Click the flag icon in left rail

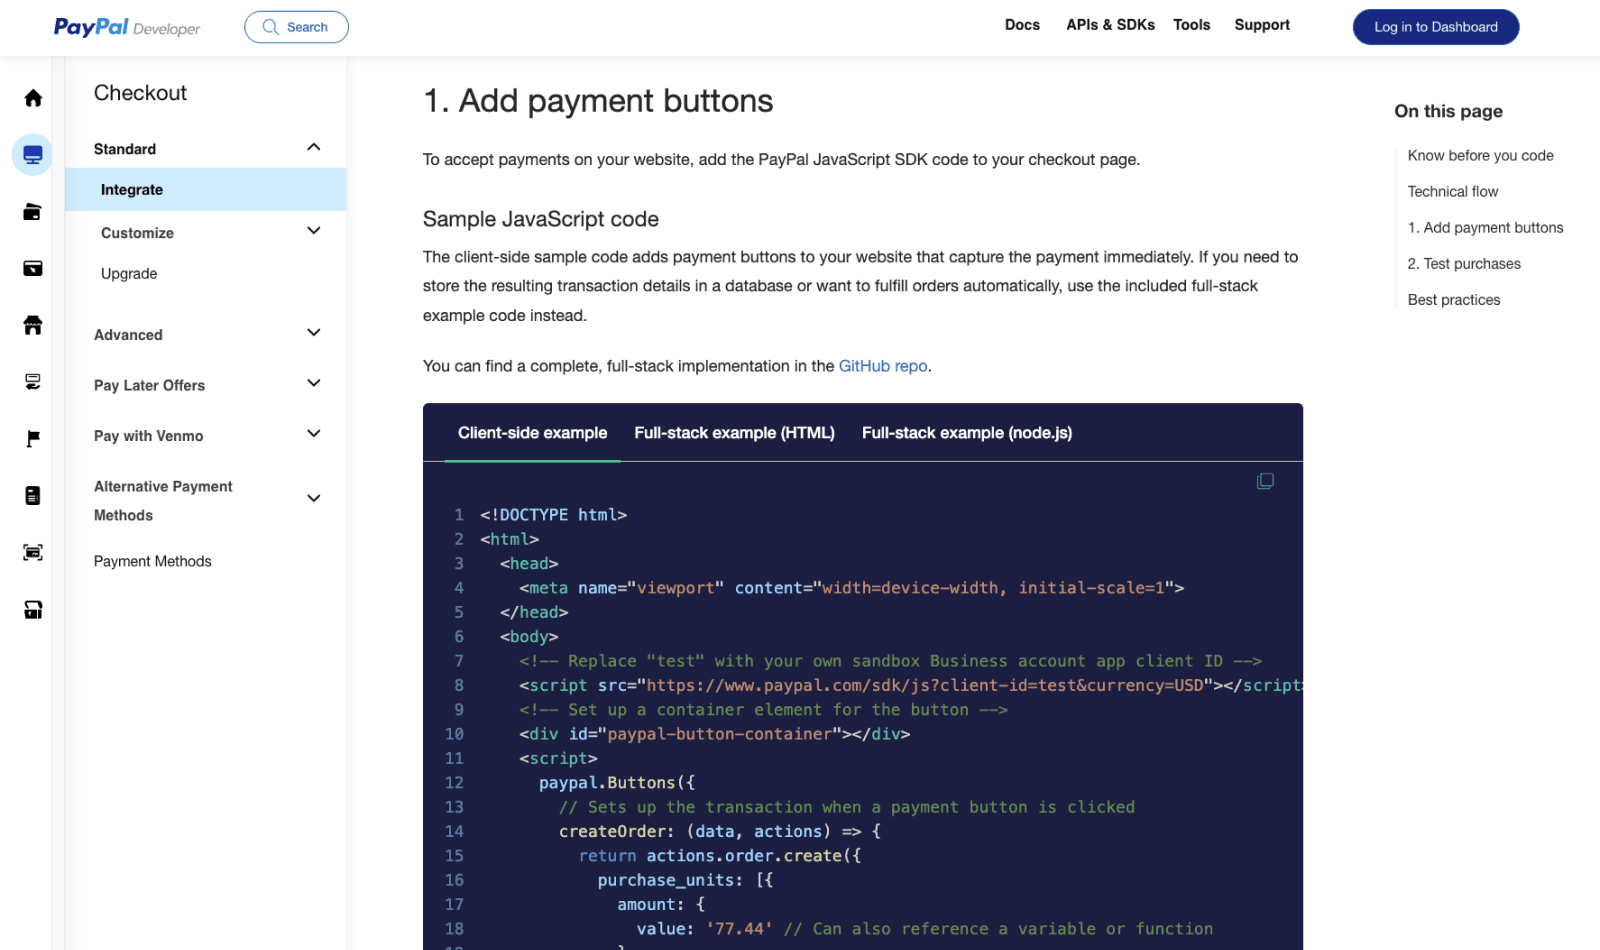(33, 438)
